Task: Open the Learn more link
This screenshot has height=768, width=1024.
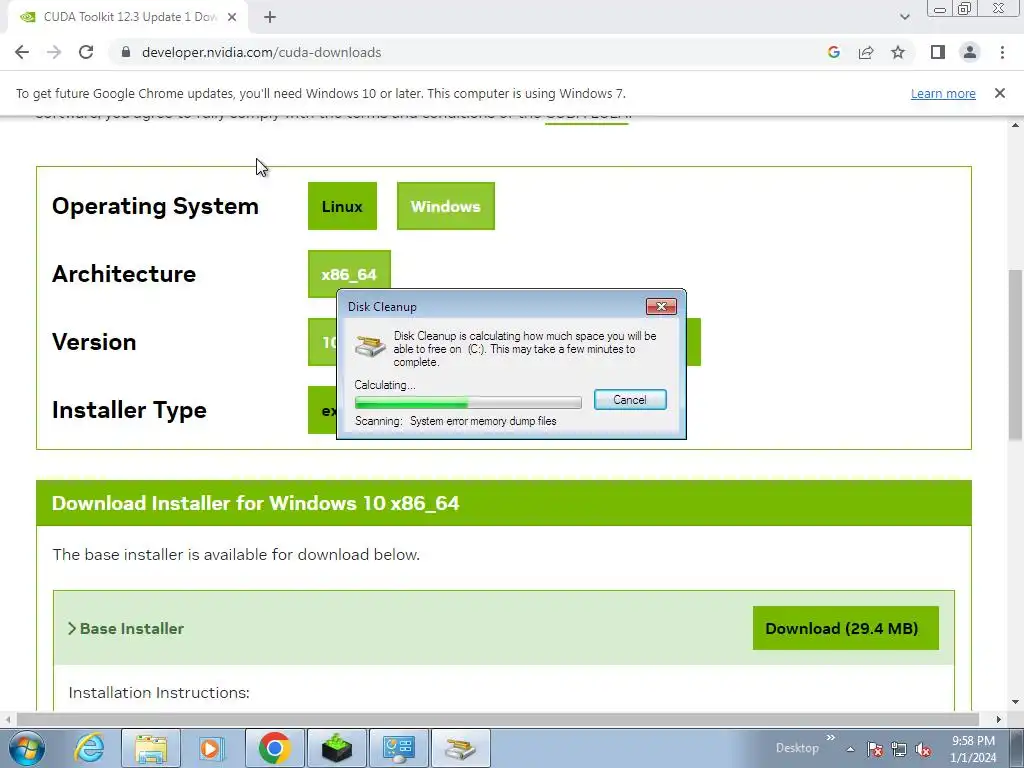Action: (x=943, y=93)
